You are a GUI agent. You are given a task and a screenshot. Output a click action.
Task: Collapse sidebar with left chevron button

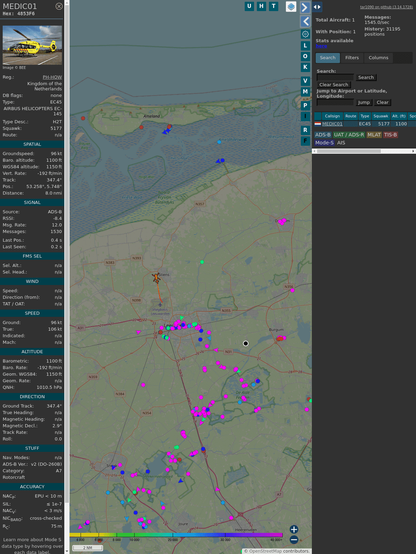(305, 22)
